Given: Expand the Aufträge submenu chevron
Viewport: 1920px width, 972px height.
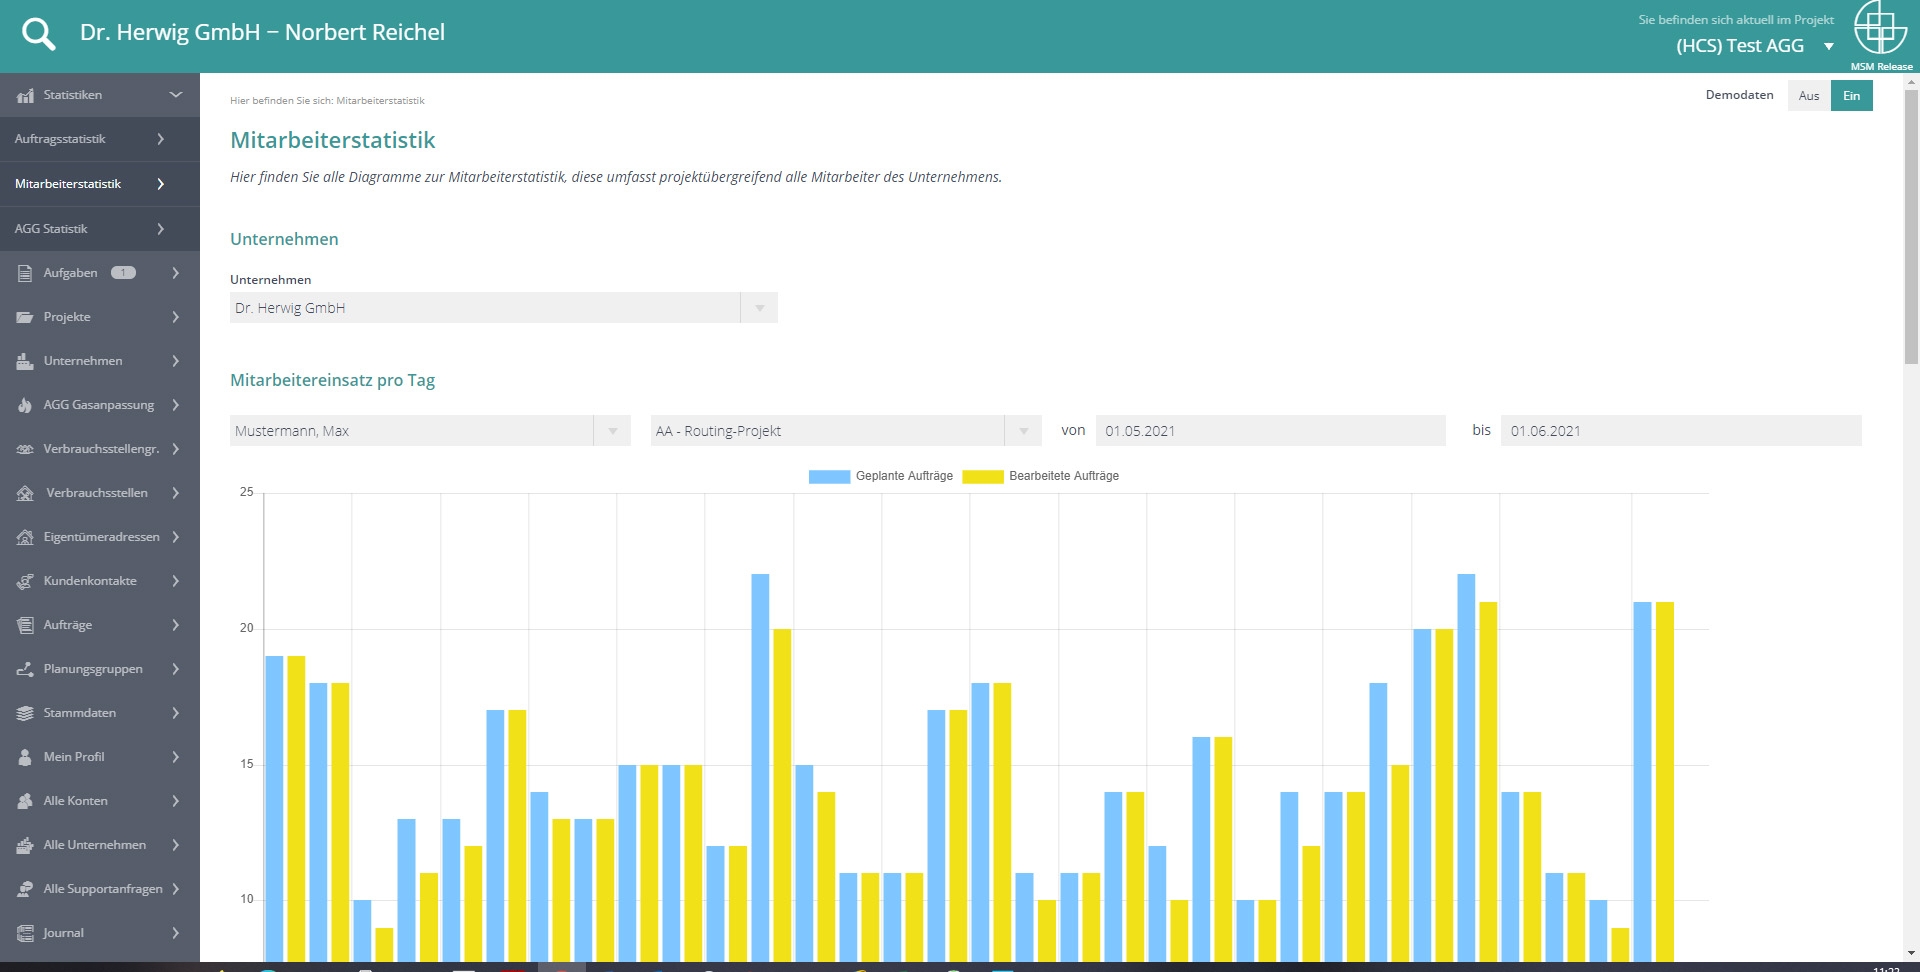Looking at the screenshot, I should point(176,625).
